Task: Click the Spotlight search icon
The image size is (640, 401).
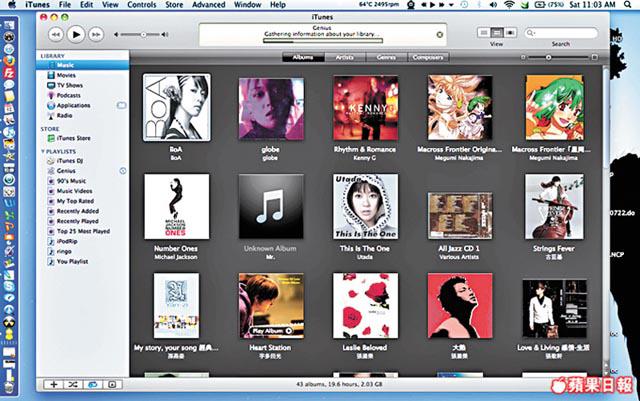Action: coord(628,5)
